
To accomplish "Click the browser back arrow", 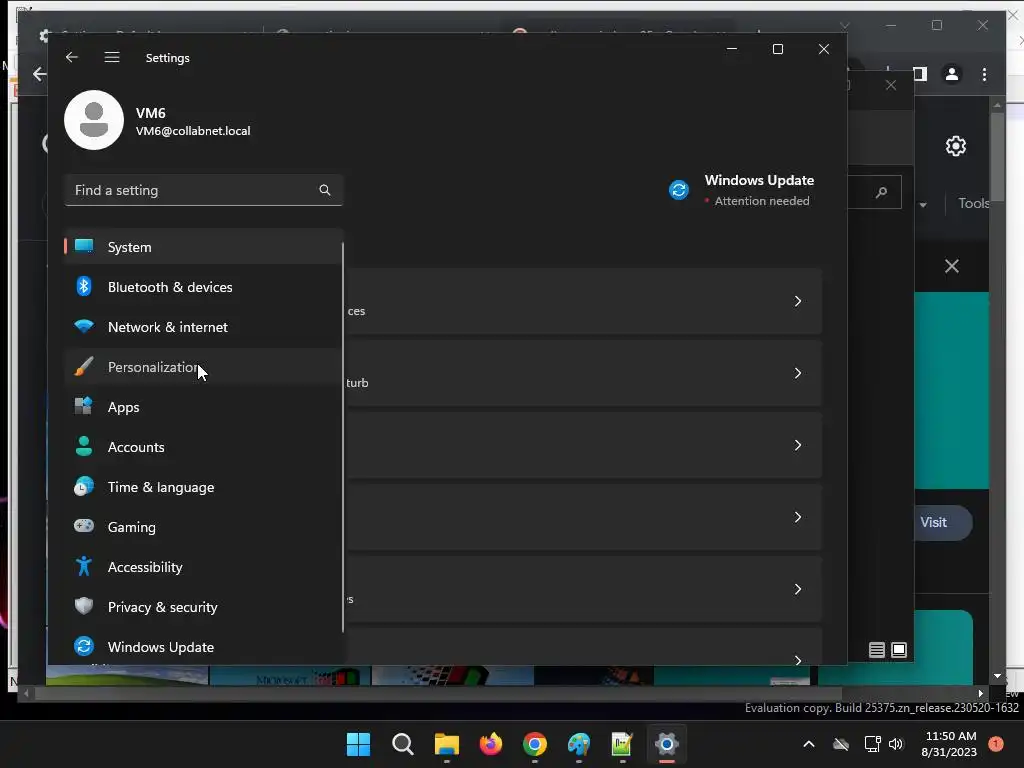I will click(x=39, y=74).
